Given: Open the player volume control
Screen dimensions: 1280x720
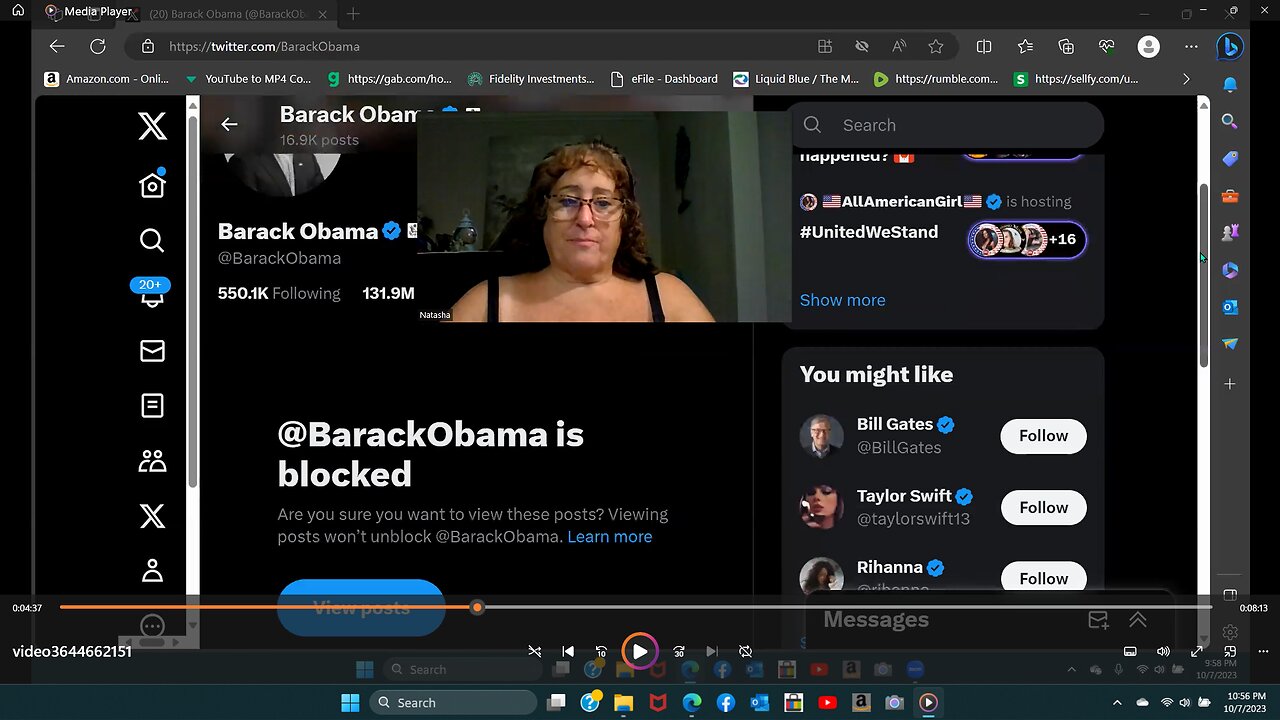Looking at the screenshot, I should click(1163, 651).
